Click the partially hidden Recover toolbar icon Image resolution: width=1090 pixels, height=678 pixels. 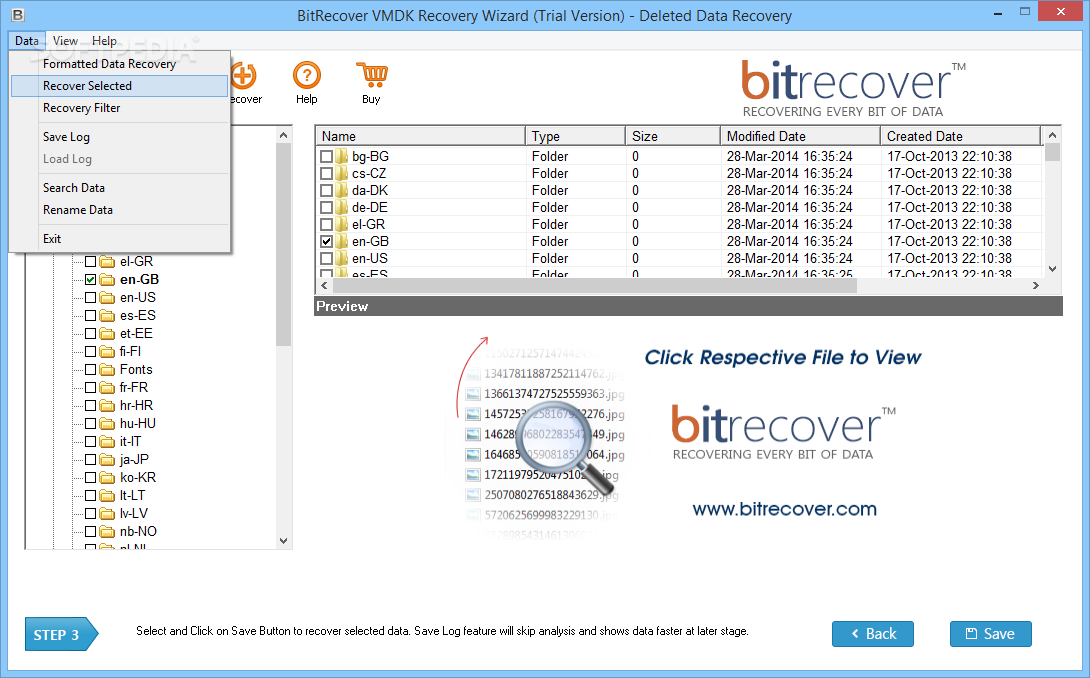tap(244, 76)
